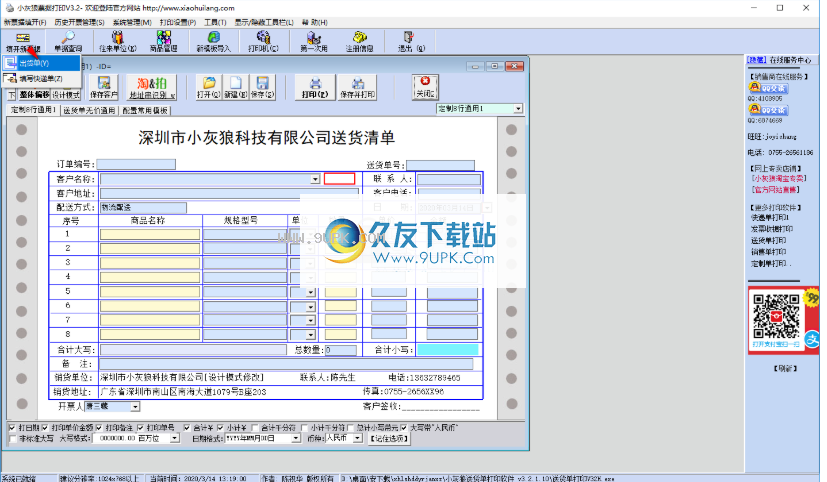
Task: Click the 新模板导入 template import icon
Action: 214,41
